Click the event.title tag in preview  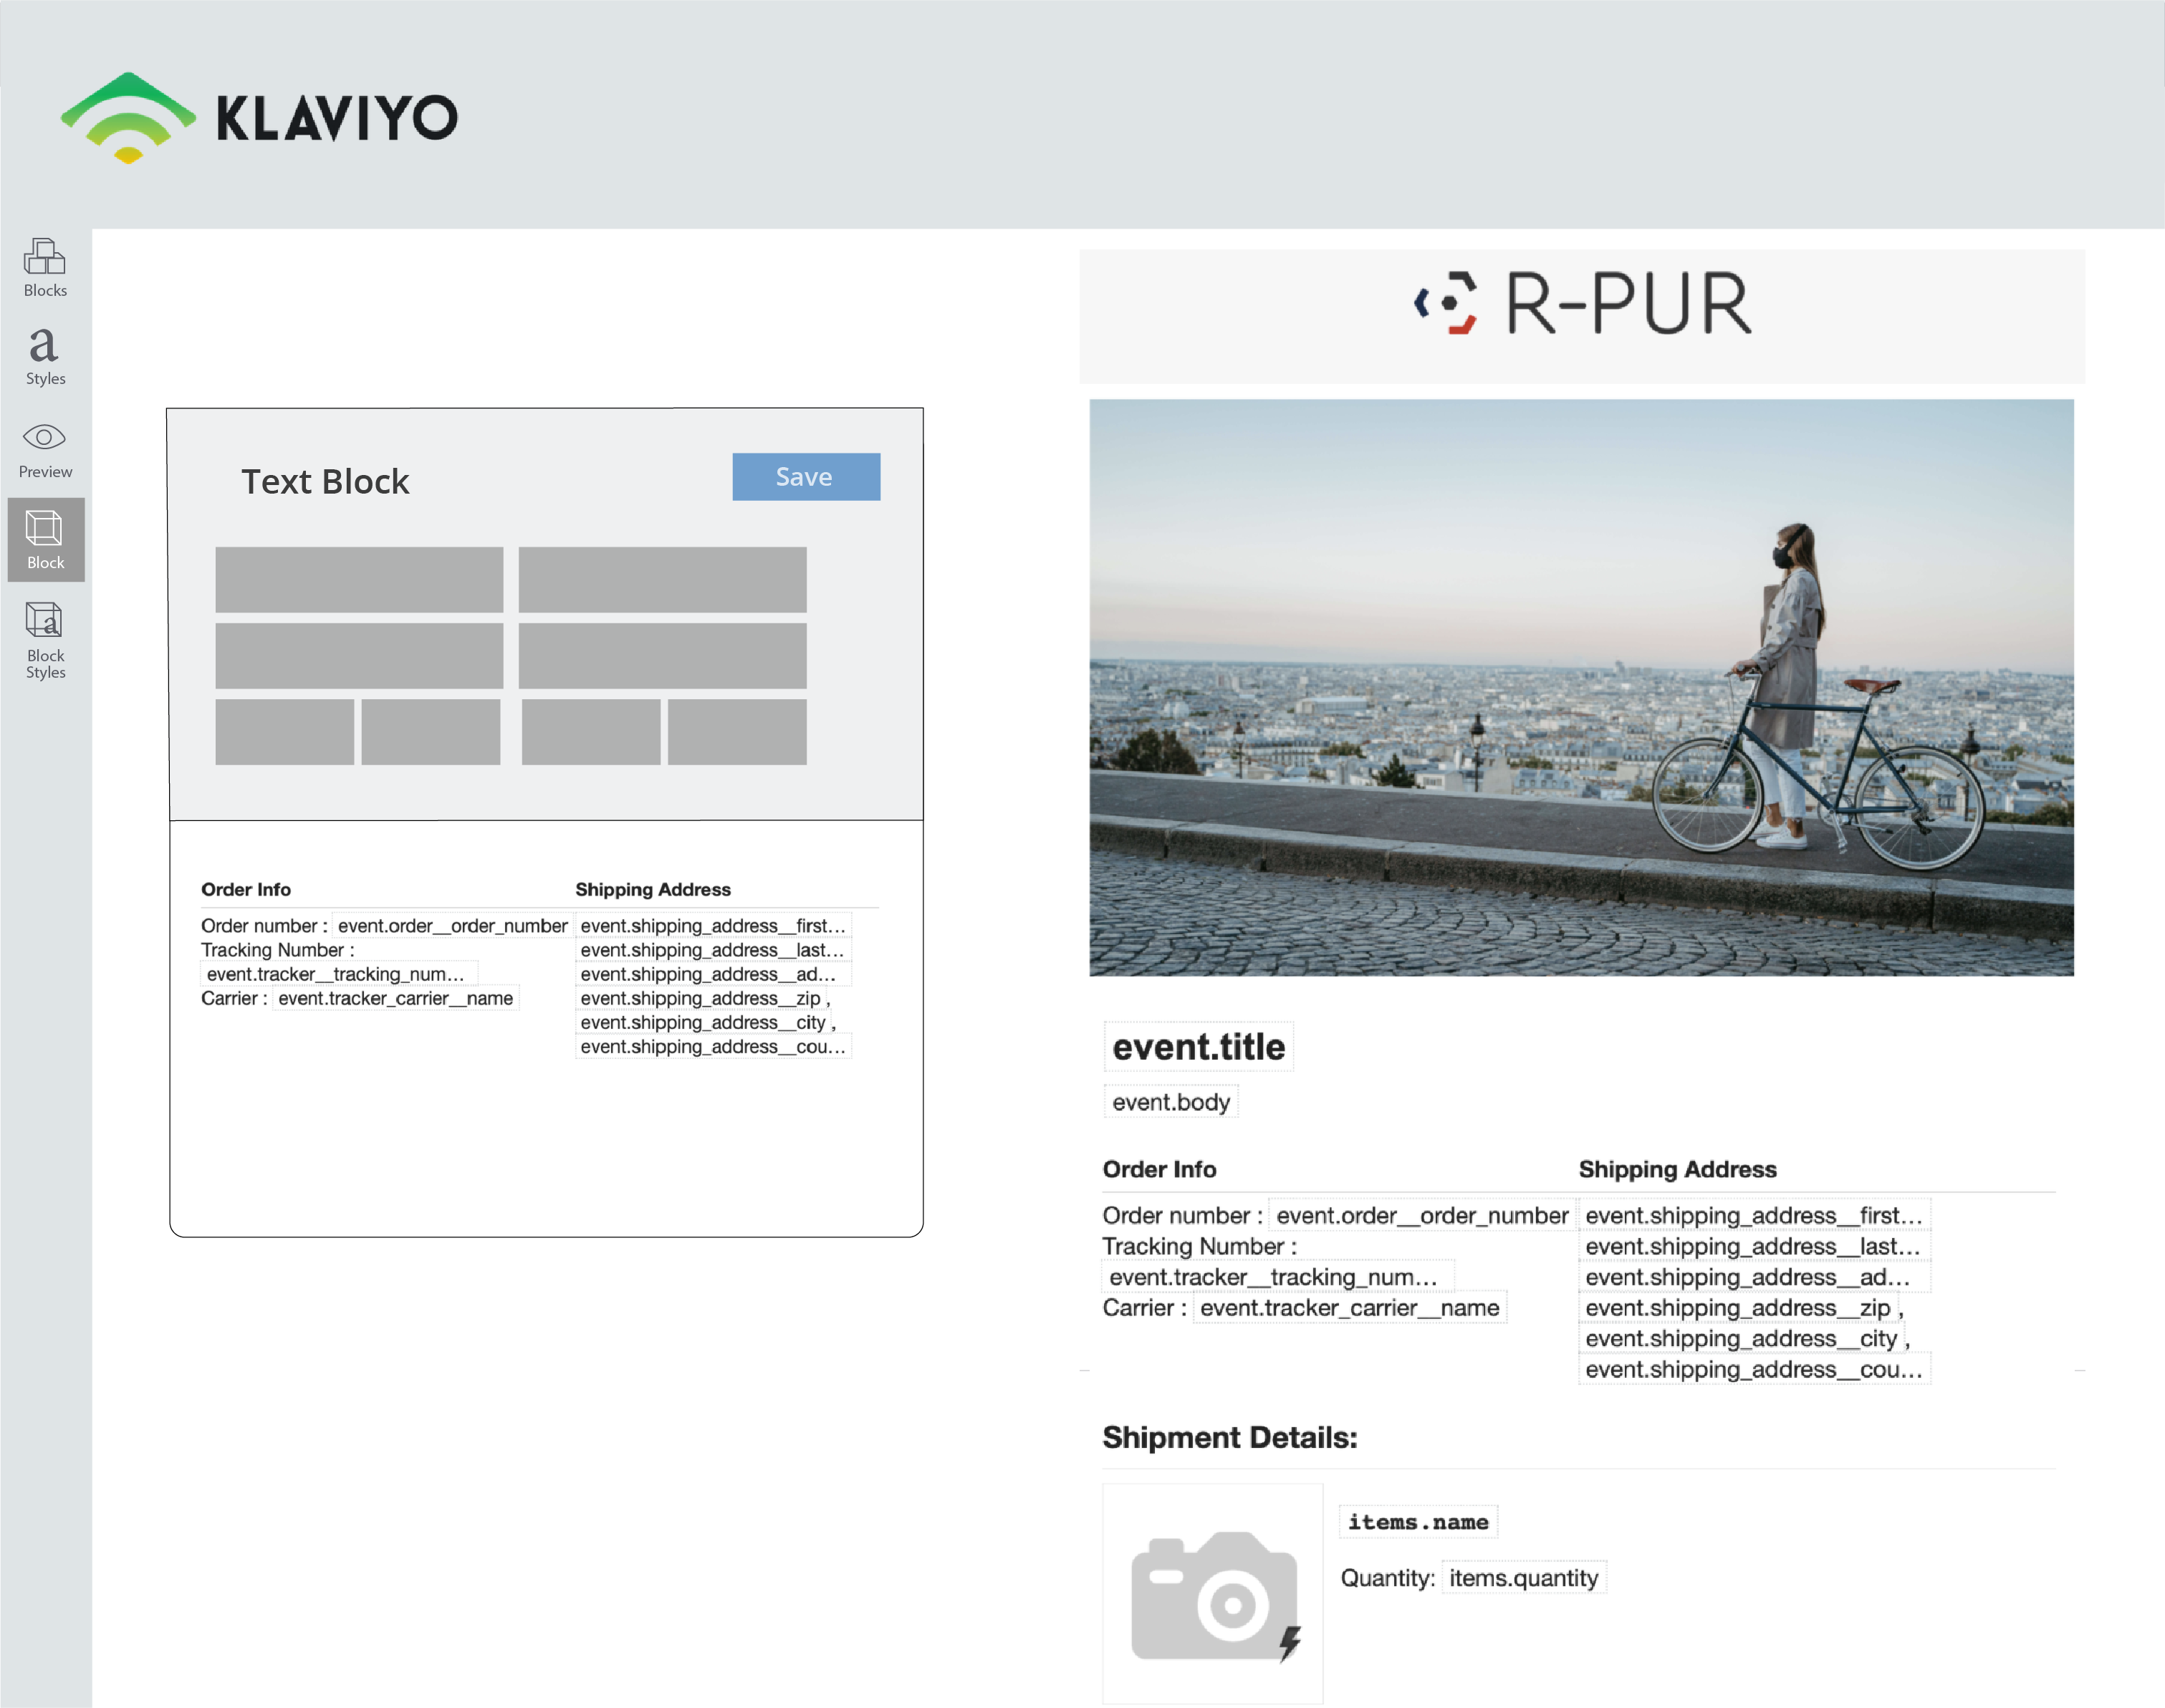coord(1199,1047)
